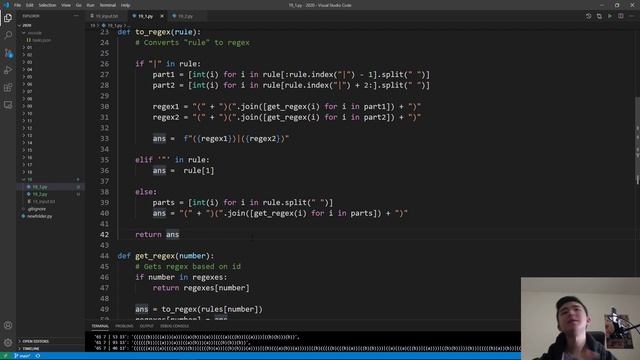Open the Run and Debug view
The image size is (640, 360).
pyautogui.click(x=8, y=70)
